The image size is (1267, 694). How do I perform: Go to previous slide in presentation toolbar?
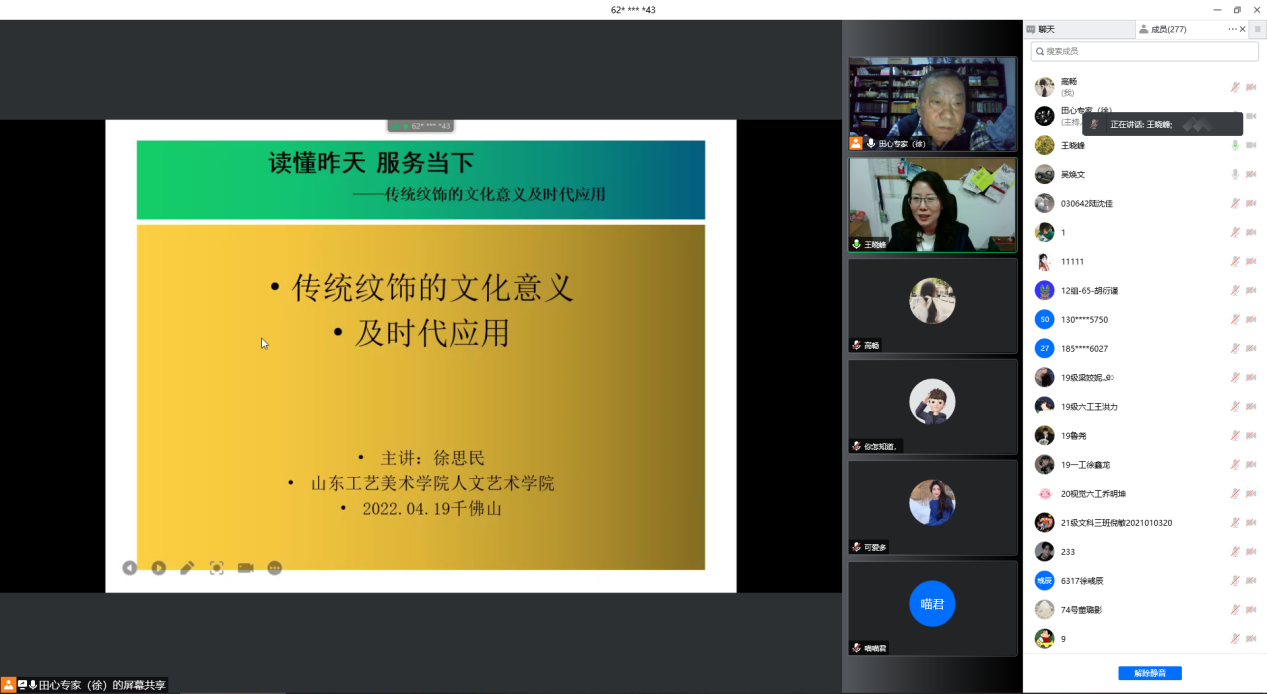(130, 568)
